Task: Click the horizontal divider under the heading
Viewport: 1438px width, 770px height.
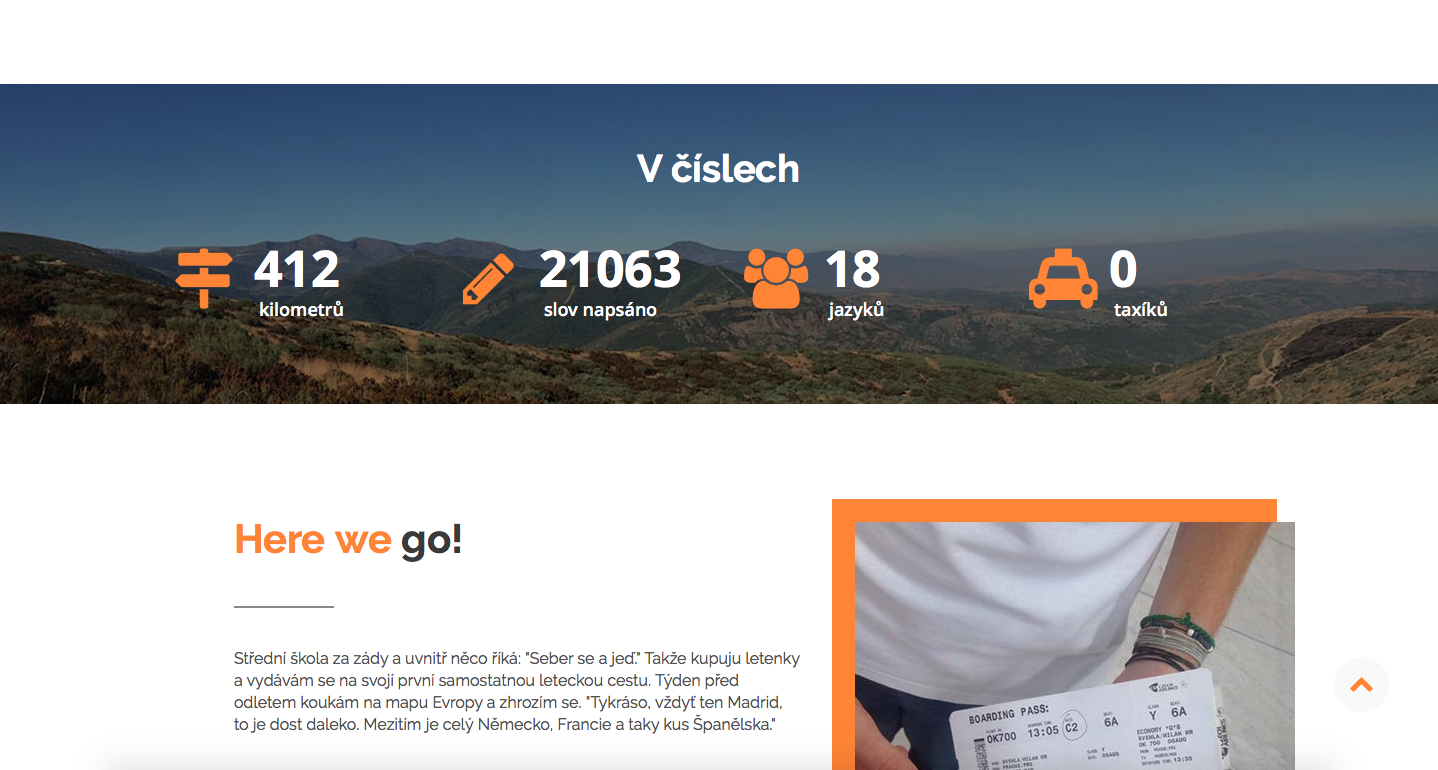Action: pyautogui.click(x=284, y=606)
